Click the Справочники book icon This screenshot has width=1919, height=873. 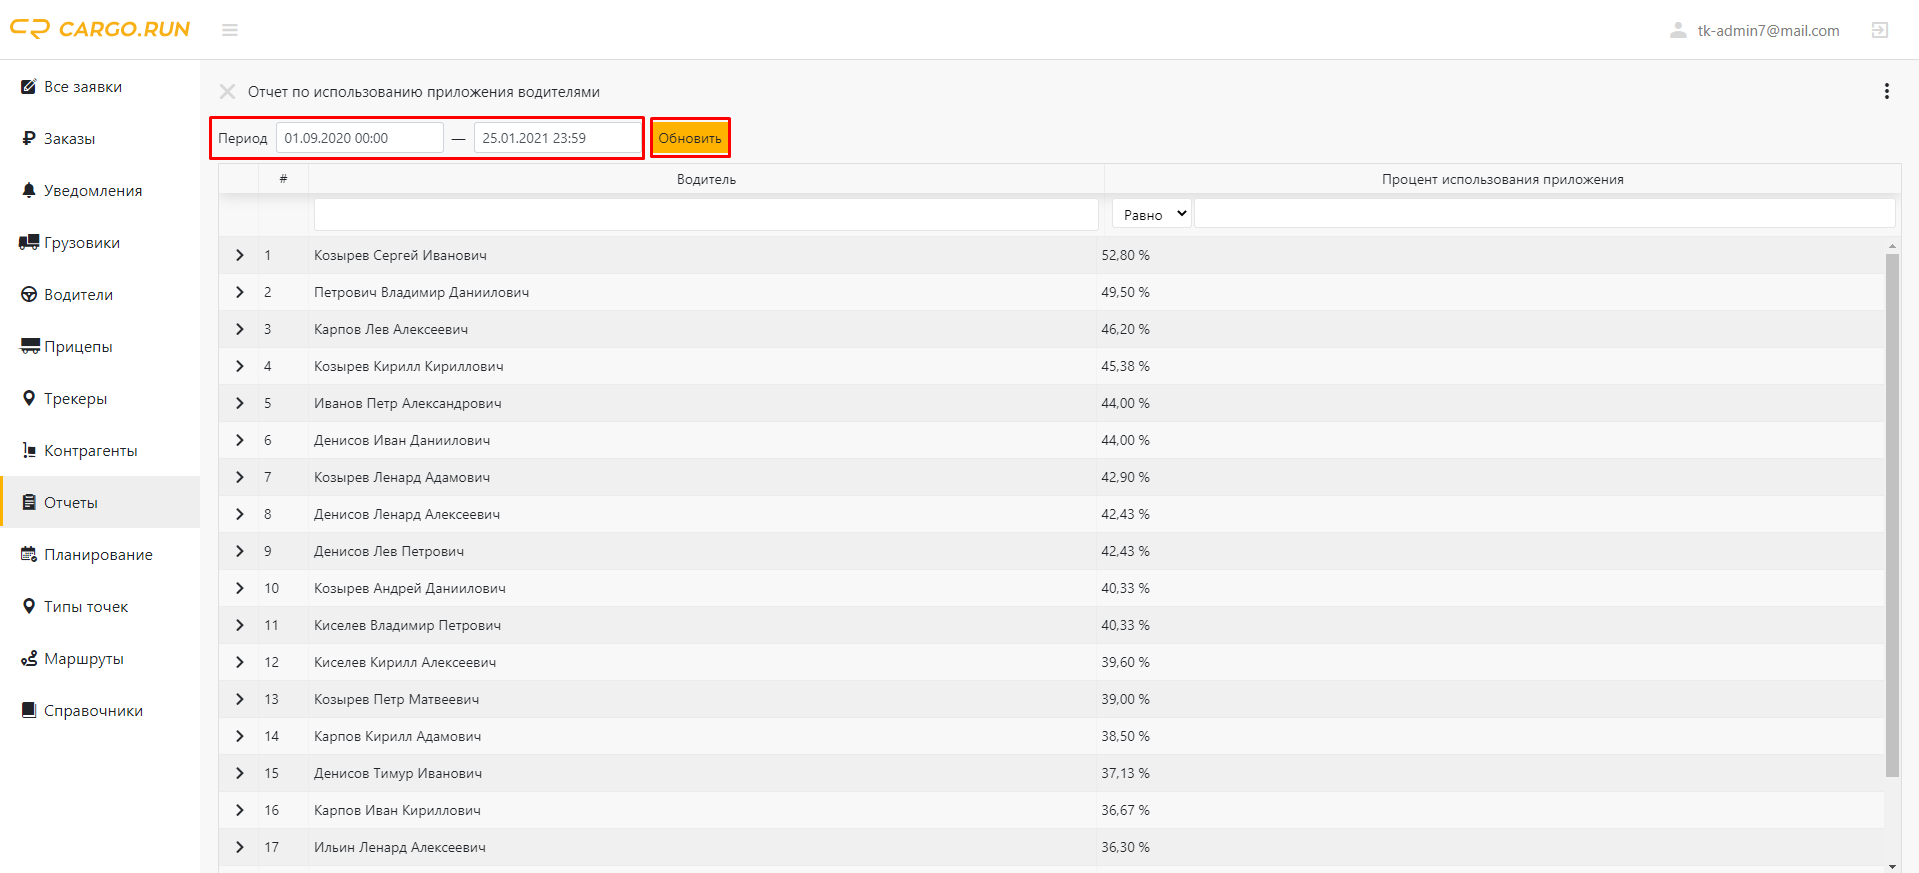coord(29,710)
